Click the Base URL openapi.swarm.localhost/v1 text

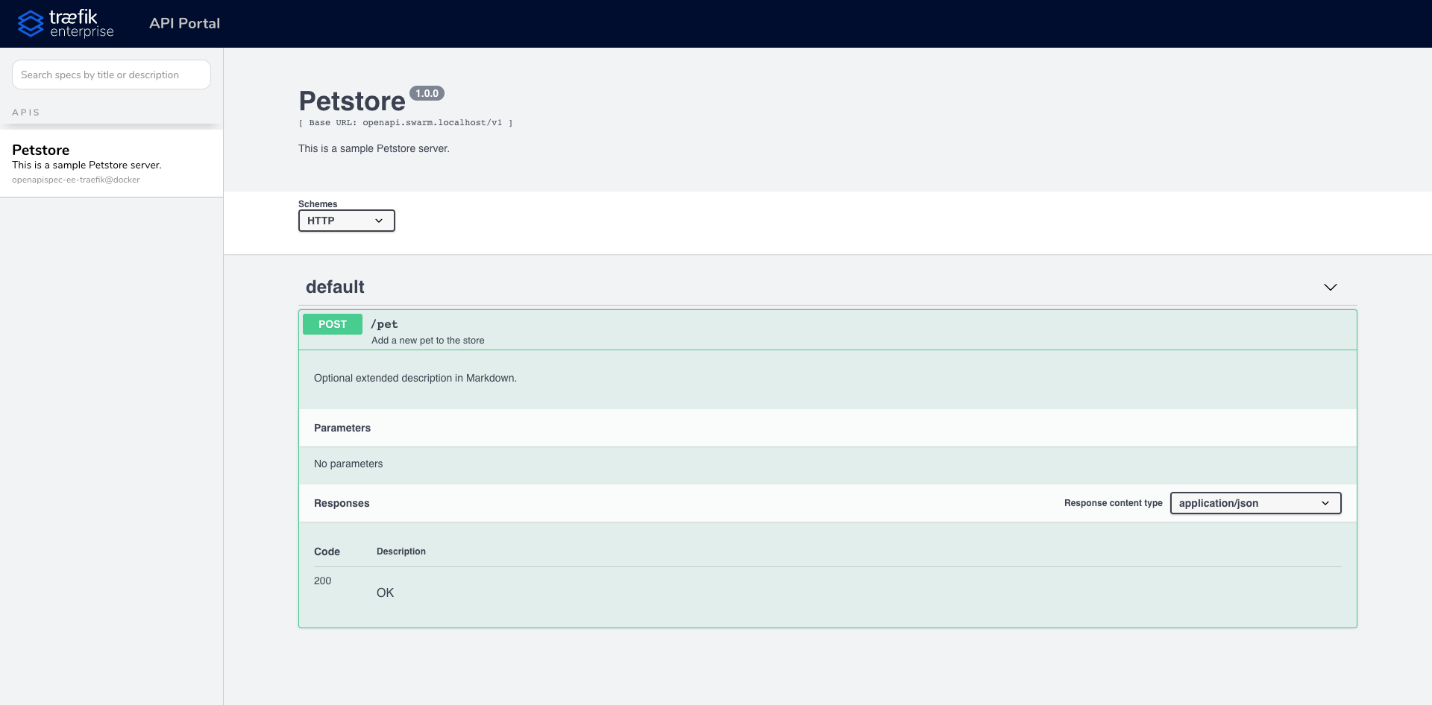[x=404, y=122]
